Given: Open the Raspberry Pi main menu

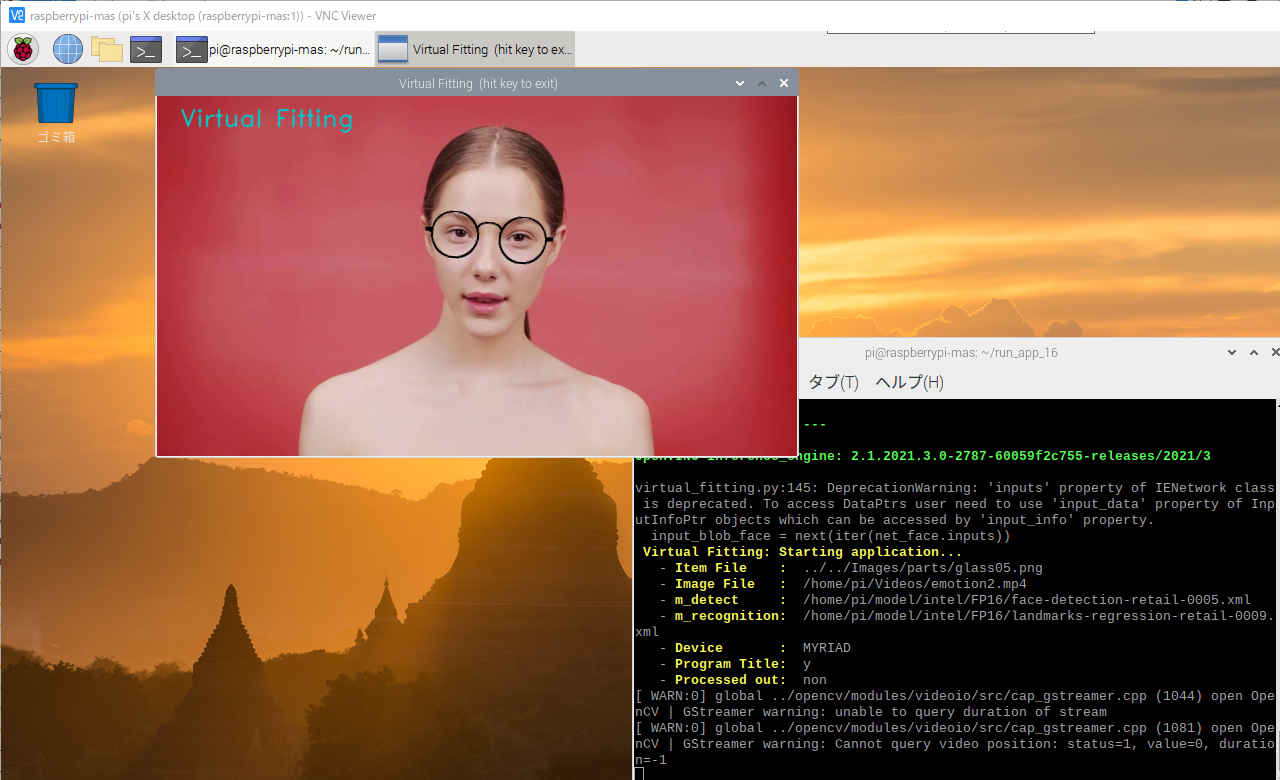Looking at the screenshot, I should [x=23, y=48].
